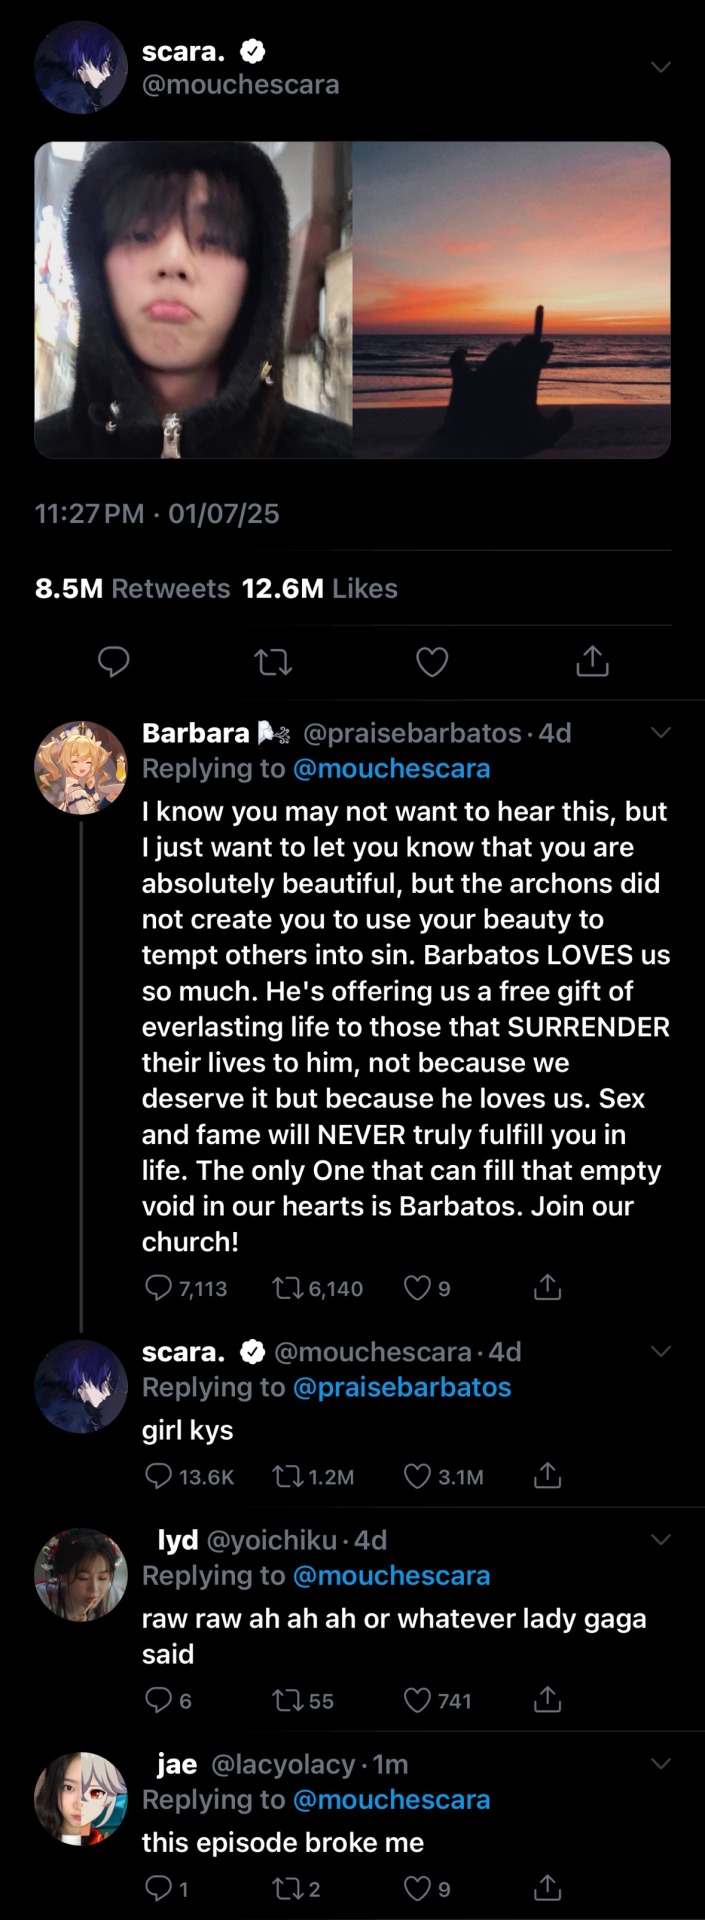Like the "girl kys" reply
705x1920 pixels.
pos(417,1476)
